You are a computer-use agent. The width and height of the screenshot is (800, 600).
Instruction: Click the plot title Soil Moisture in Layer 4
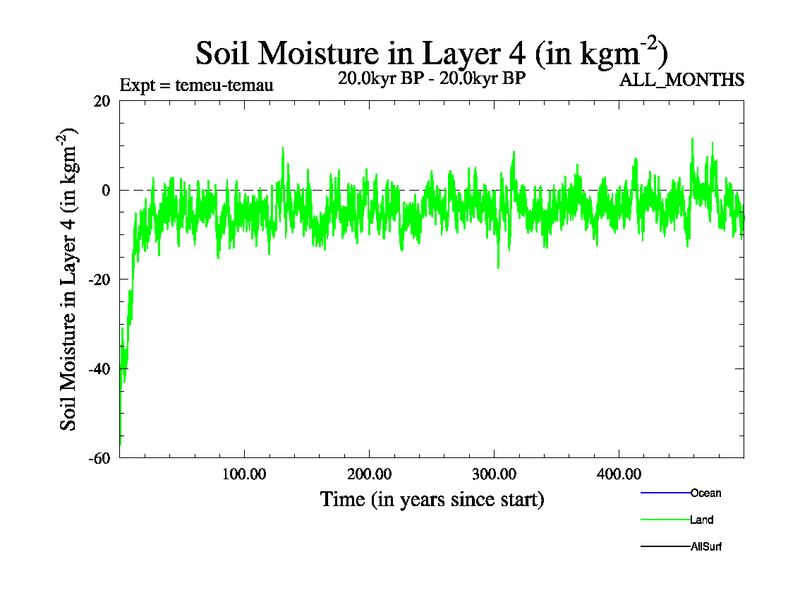point(431,51)
